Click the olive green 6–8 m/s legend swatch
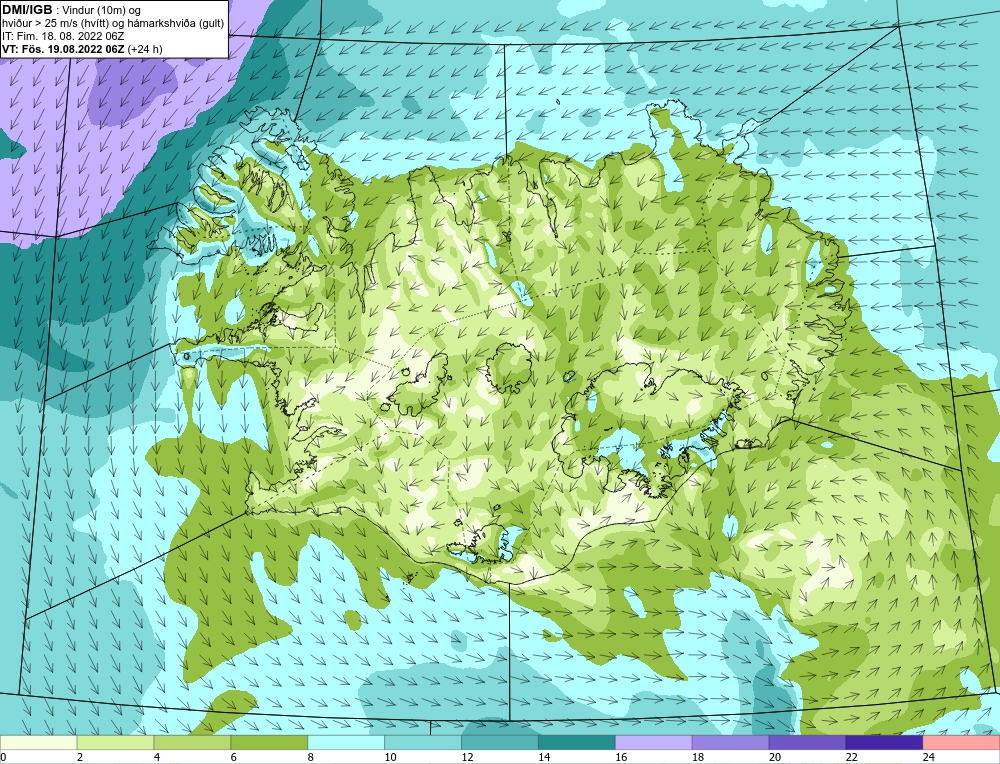1000x764 pixels. 269,742
